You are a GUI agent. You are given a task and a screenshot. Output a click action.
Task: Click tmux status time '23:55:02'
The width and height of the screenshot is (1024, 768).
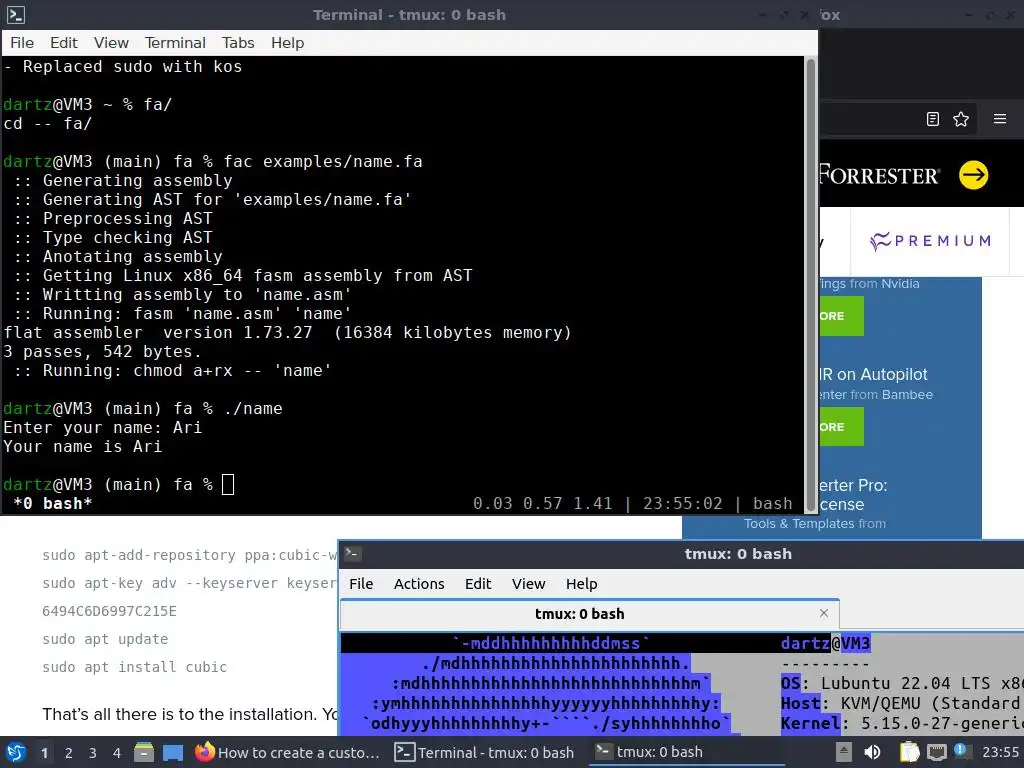682,504
